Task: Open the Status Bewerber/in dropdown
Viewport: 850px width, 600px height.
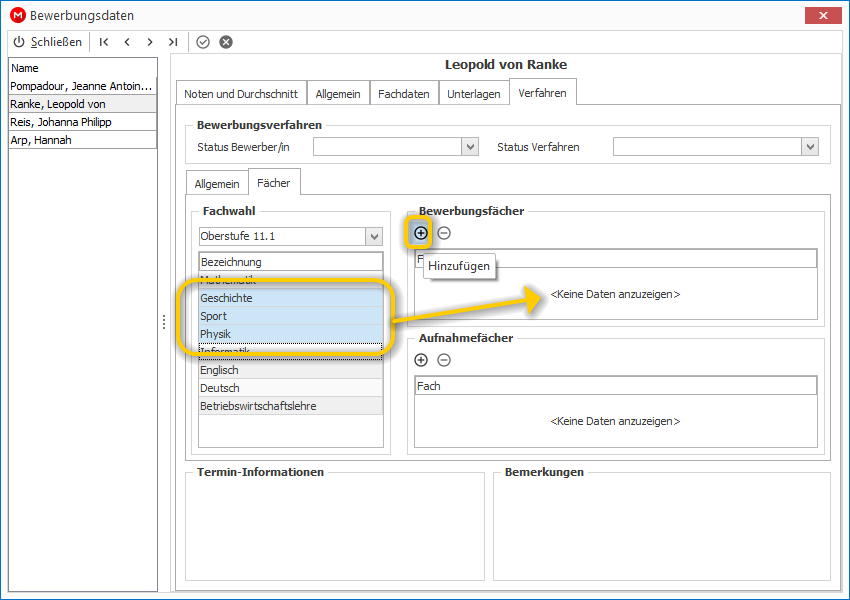Action: click(x=470, y=146)
